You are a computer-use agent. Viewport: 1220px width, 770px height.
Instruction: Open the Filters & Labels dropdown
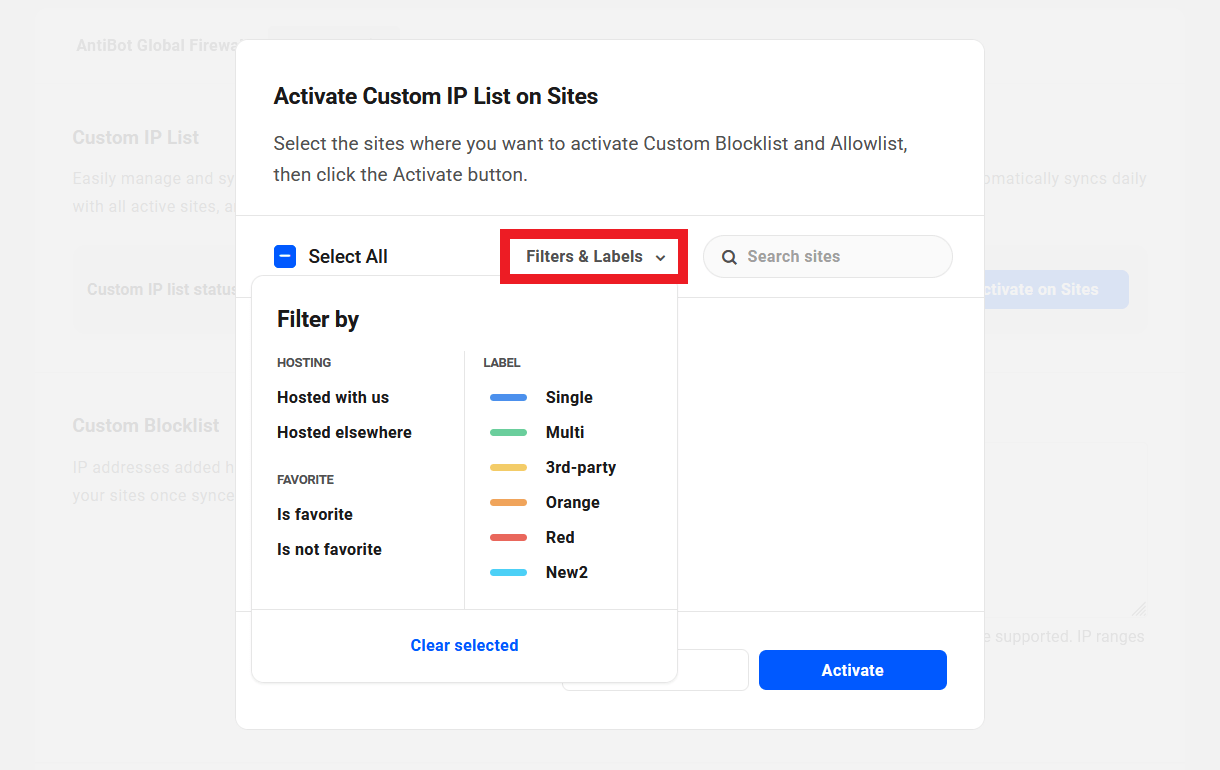pos(585,257)
